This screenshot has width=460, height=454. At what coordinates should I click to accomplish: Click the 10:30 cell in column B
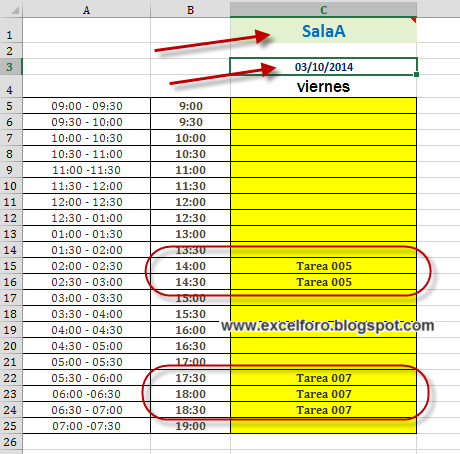tap(190, 154)
